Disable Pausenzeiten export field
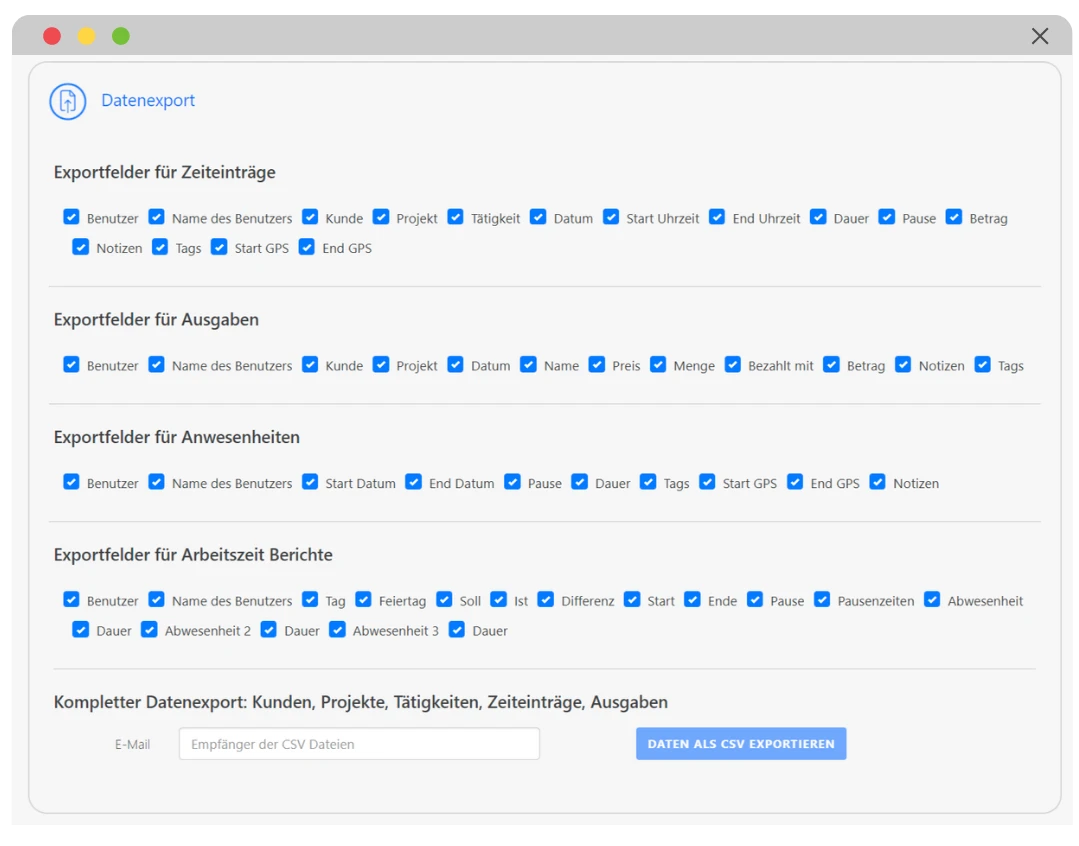 (x=822, y=600)
